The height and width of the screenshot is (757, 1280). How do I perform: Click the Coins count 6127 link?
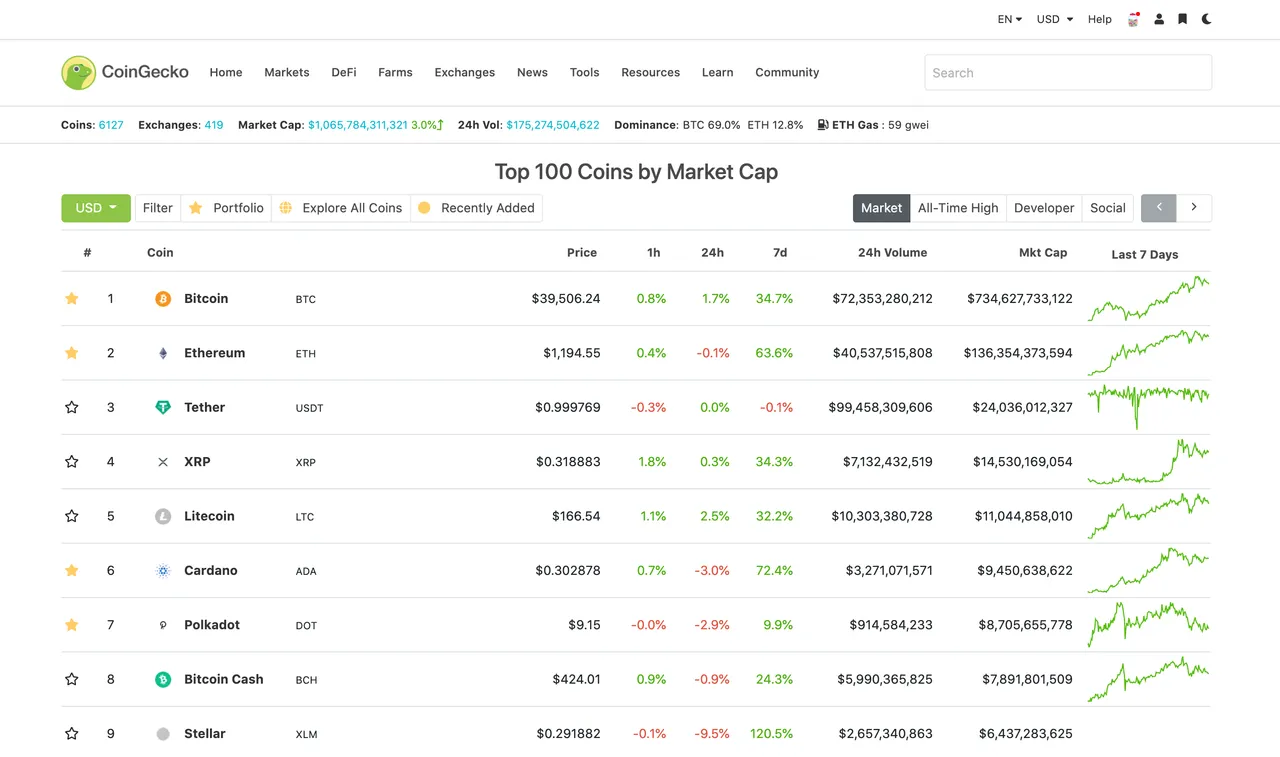tap(111, 125)
